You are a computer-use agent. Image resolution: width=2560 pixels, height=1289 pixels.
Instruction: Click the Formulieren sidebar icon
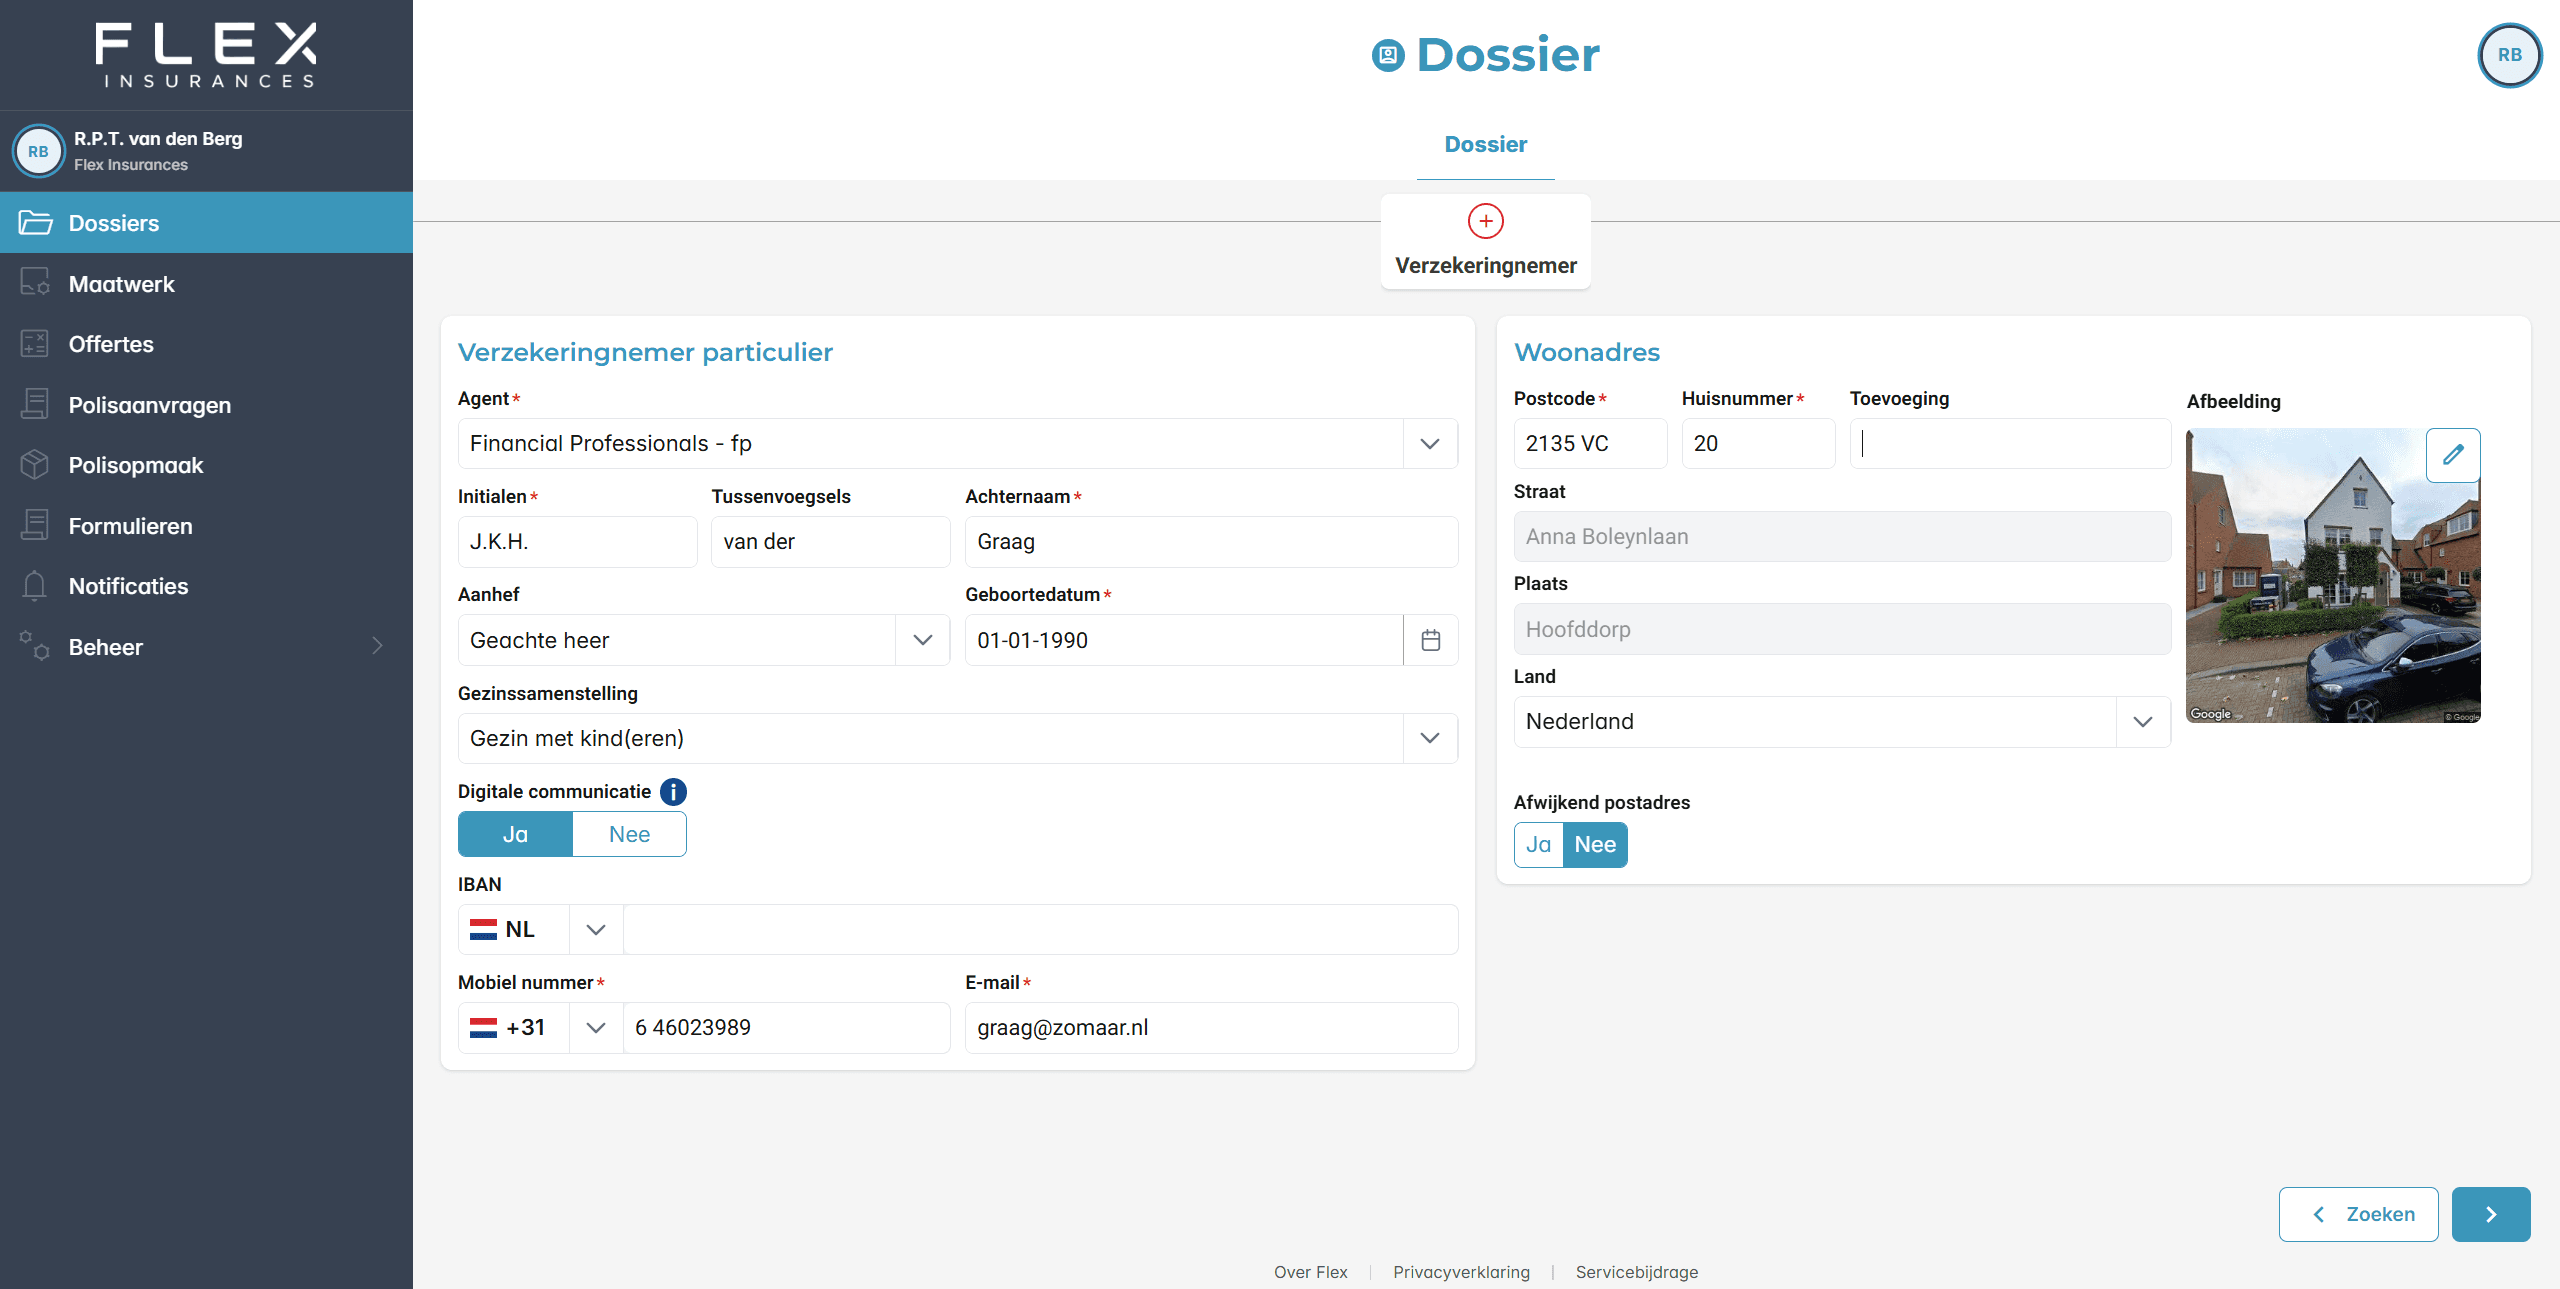point(35,526)
